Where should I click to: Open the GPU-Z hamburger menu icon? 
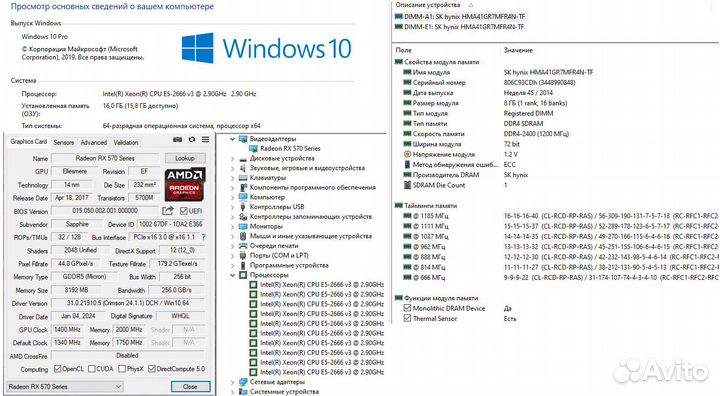coord(205,140)
